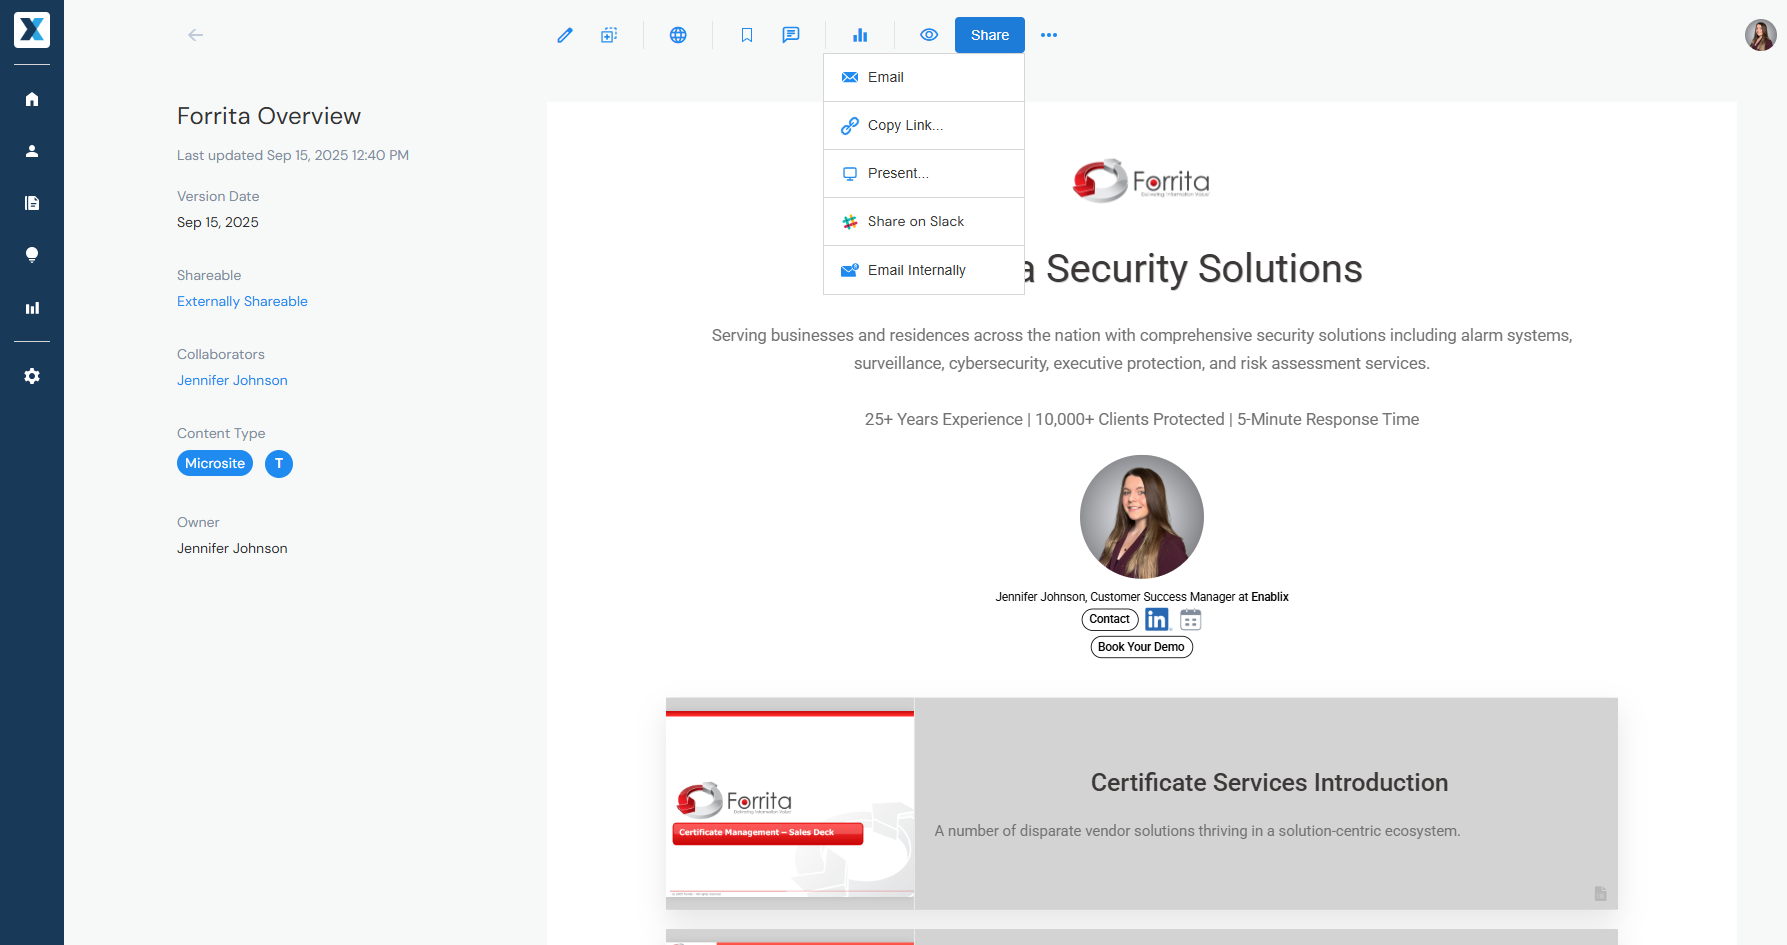Choose Email from the Share menu
Image resolution: width=1787 pixels, height=945 pixels.
pos(924,77)
